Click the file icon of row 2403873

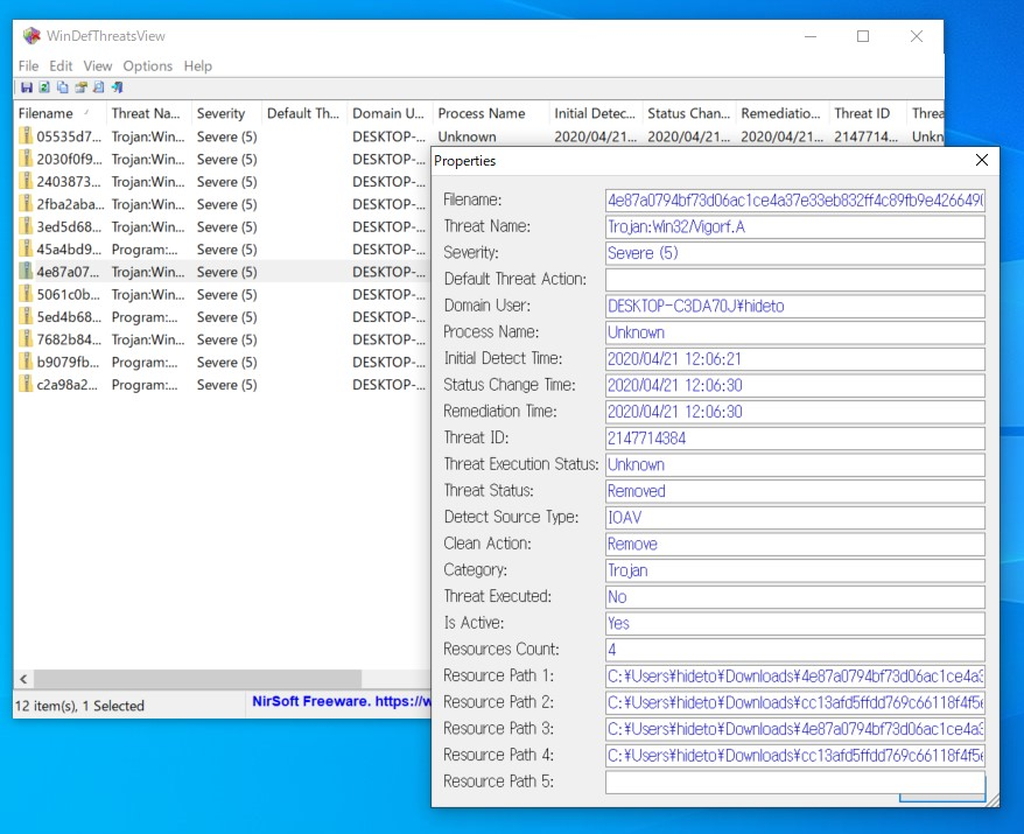25,182
